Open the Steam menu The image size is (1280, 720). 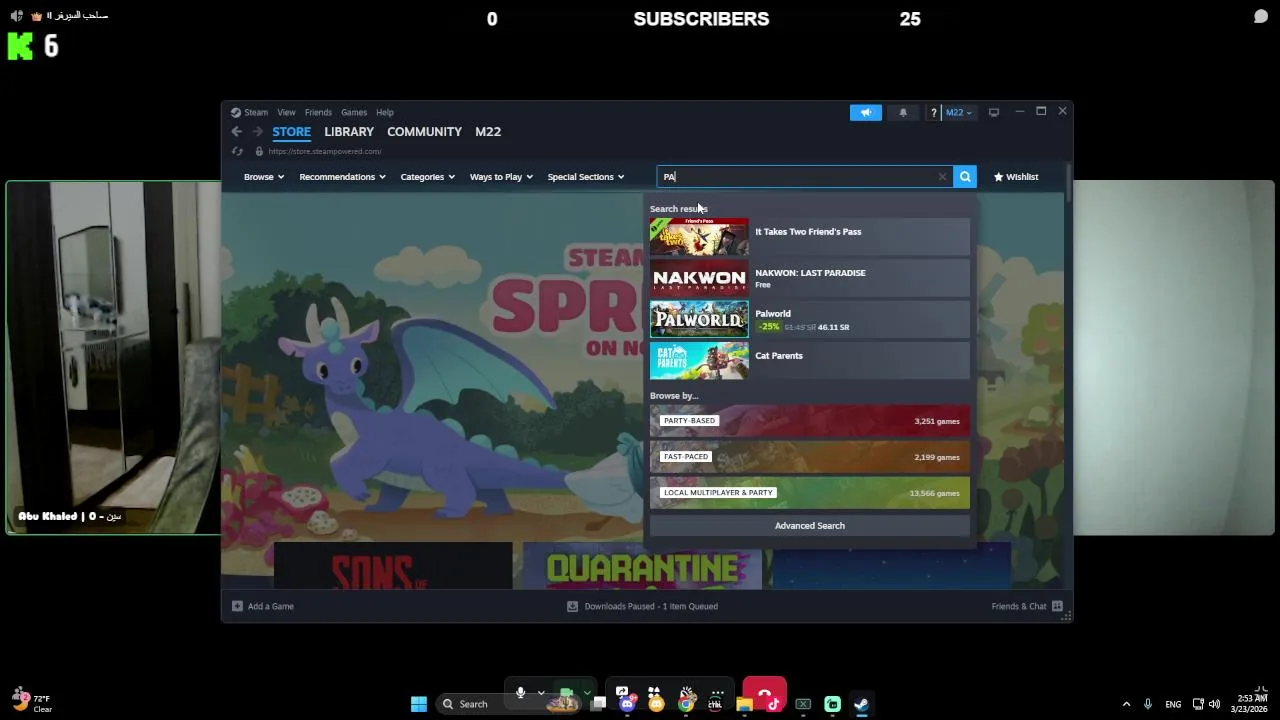click(x=256, y=112)
